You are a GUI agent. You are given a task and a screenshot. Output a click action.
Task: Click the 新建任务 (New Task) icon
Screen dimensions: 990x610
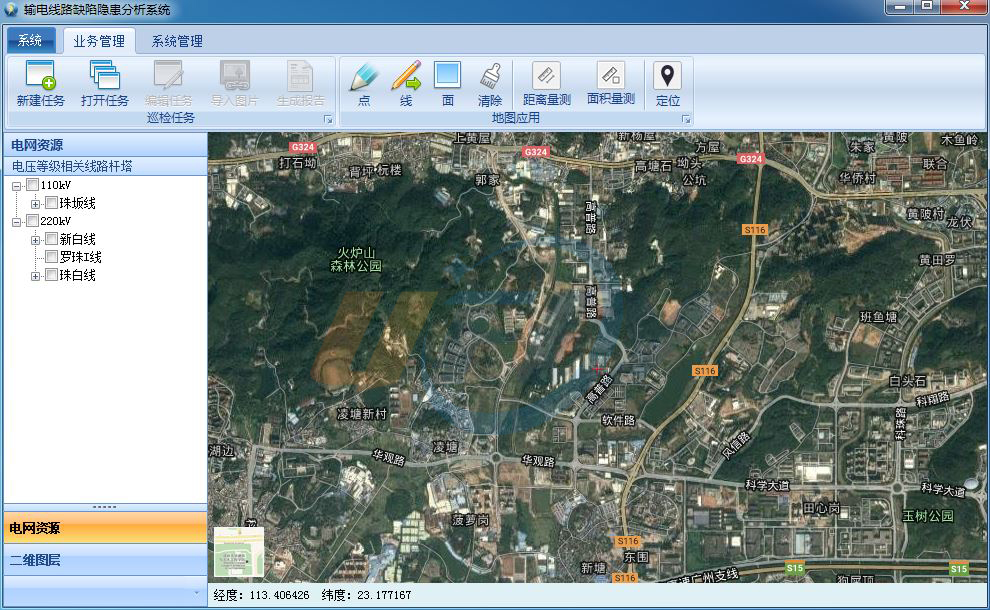point(40,77)
